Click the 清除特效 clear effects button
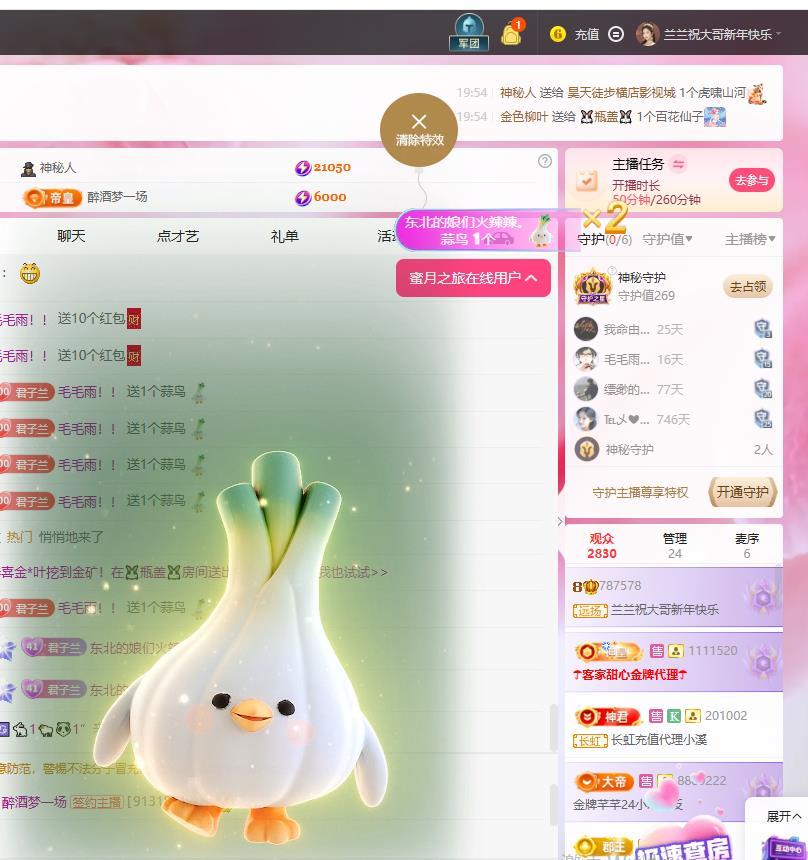Image resolution: width=808 pixels, height=860 pixels. [418, 127]
